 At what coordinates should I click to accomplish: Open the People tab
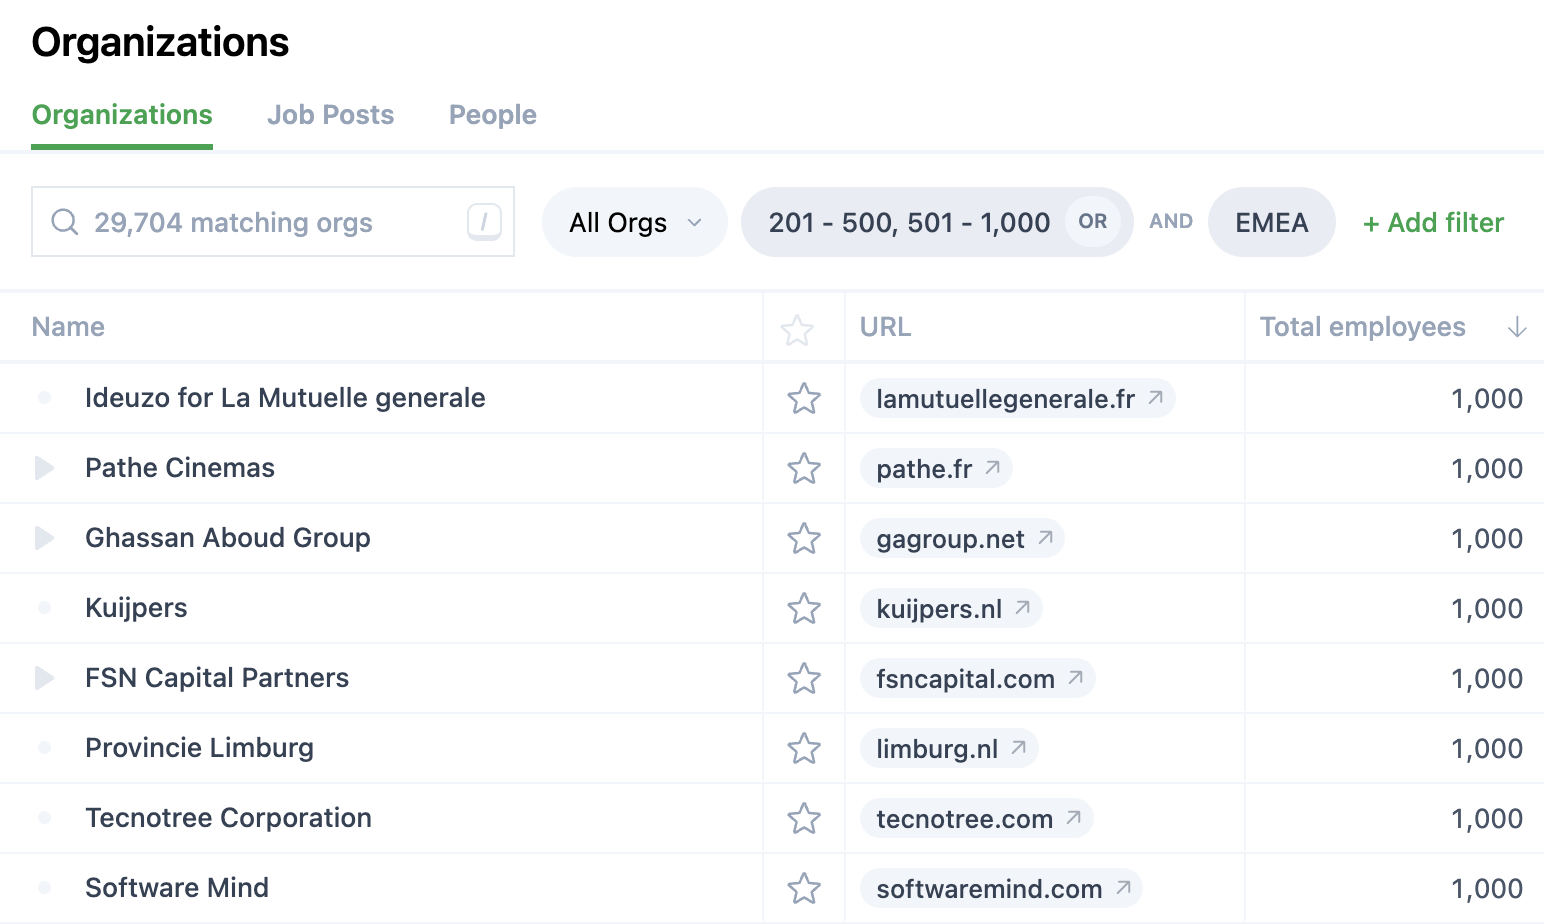coord(492,115)
